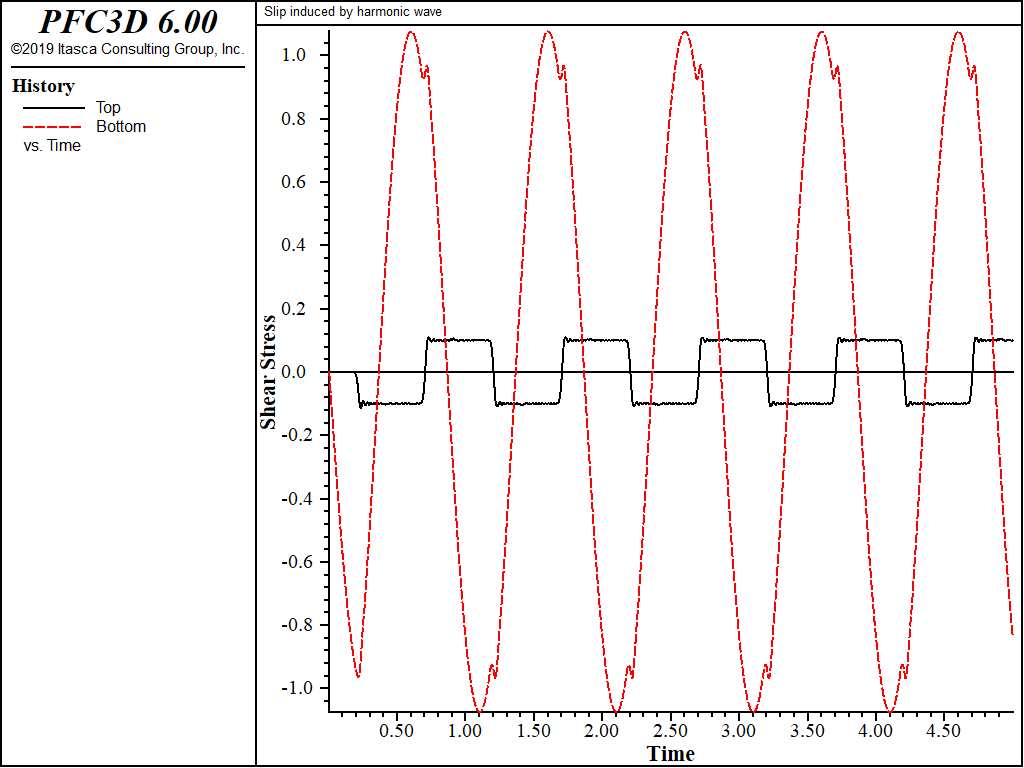Image resolution: width=1024 pixels, height=768 pixels.
Task: Click the 0.2 y-axis tick label
Action: point(294,309)
